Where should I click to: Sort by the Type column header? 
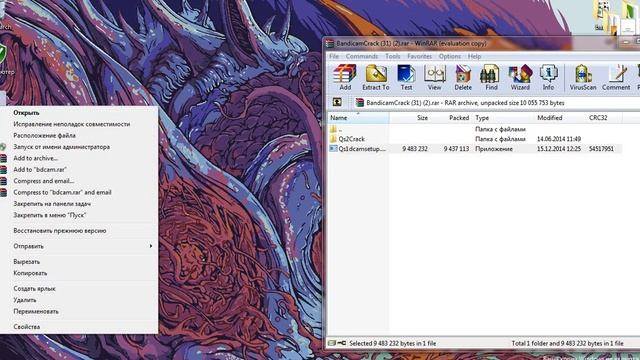503,118
